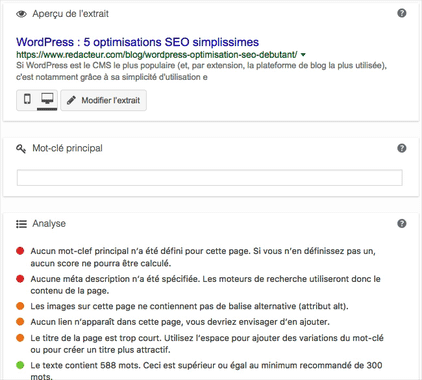The width and height of the screenshot is (422, 380).
Task: Open help icon in Analyse section
Action: click(x=402, y=223)
